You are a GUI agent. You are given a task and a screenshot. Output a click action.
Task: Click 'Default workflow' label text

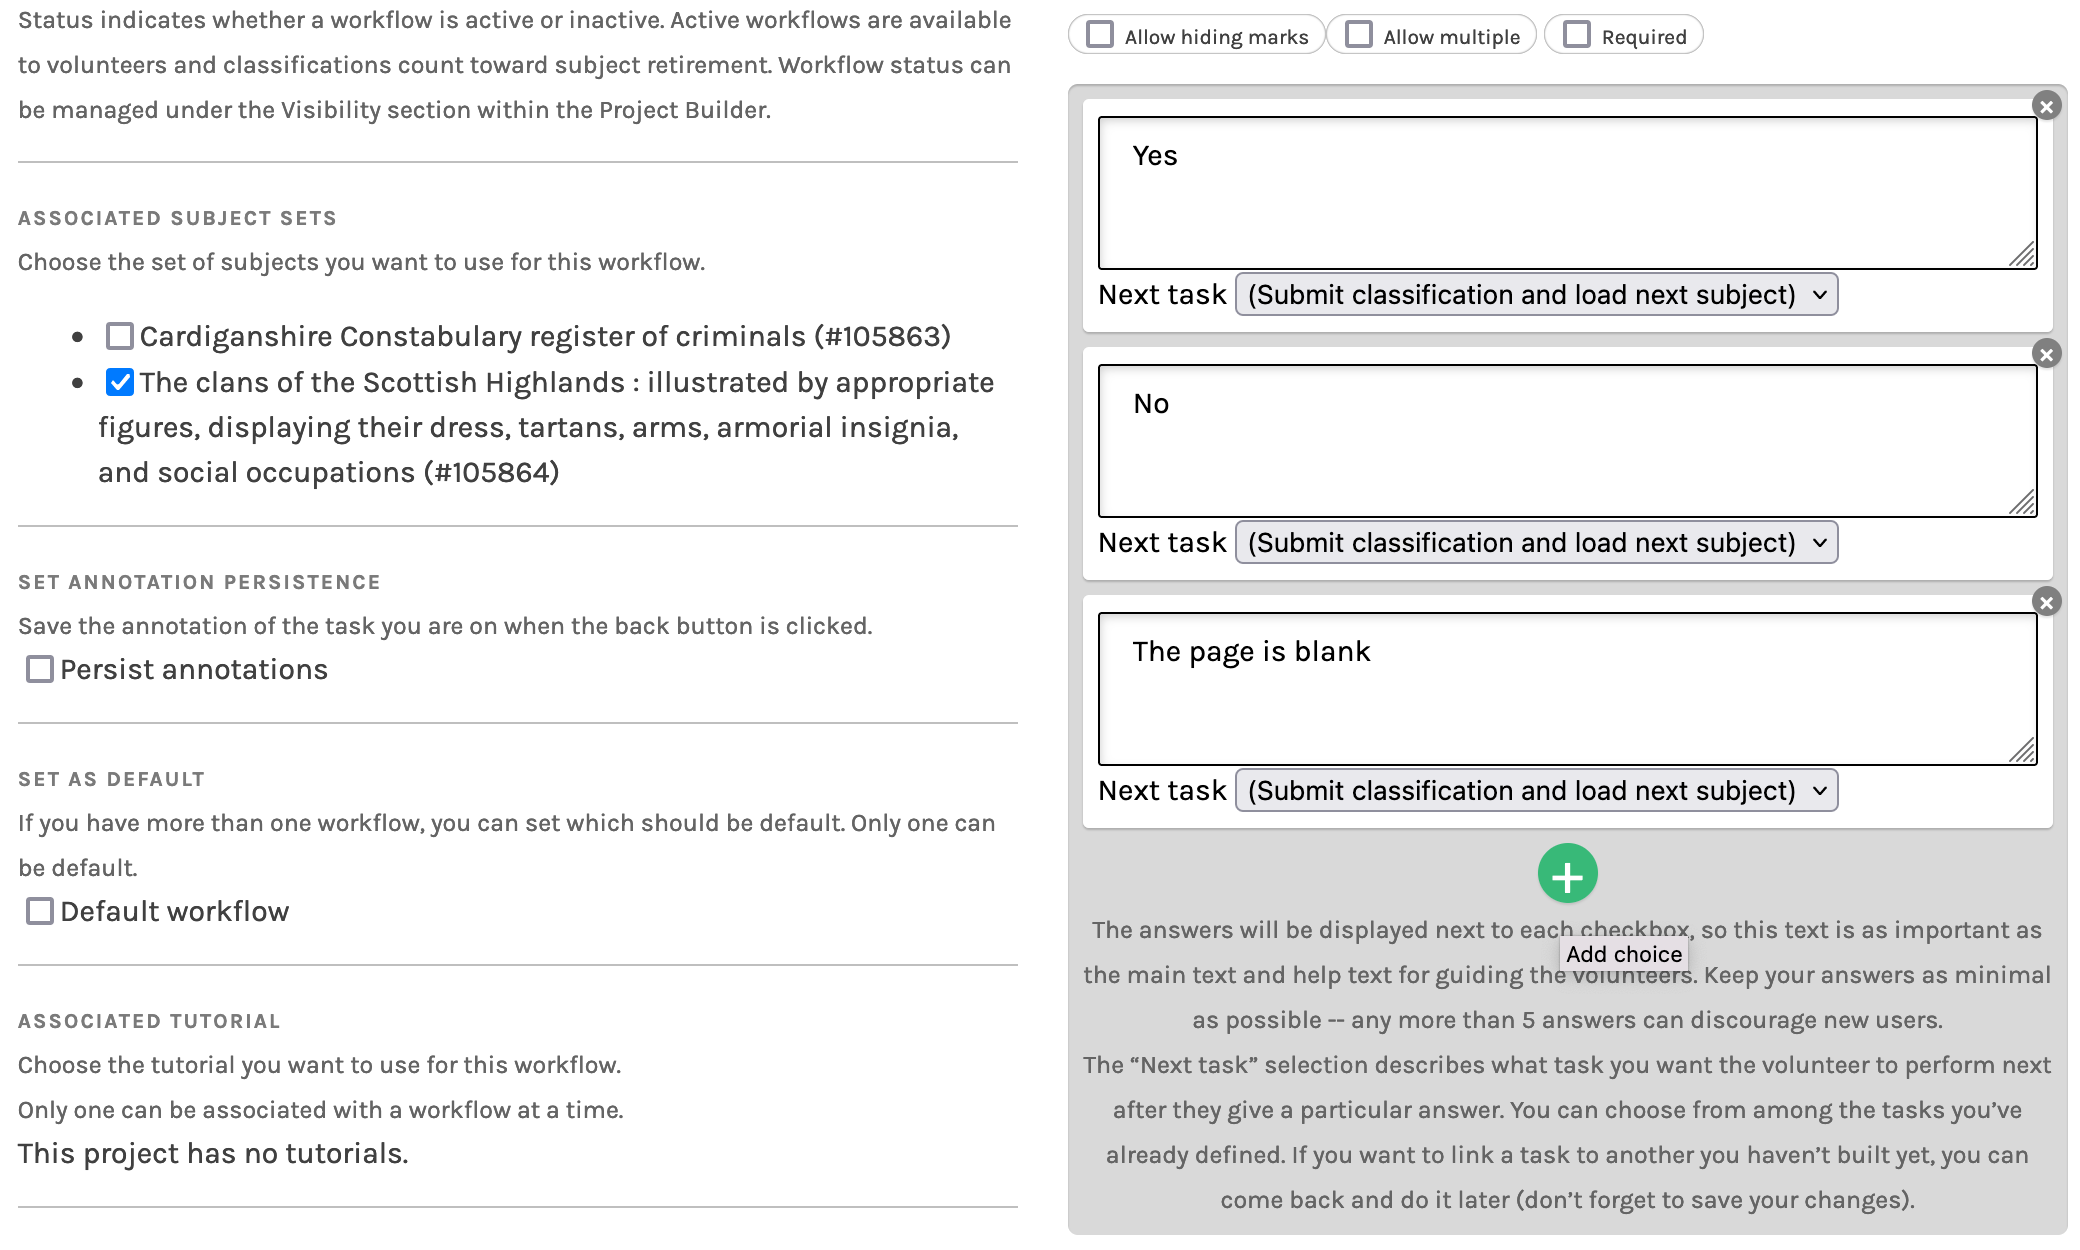[x=174, y=912]
